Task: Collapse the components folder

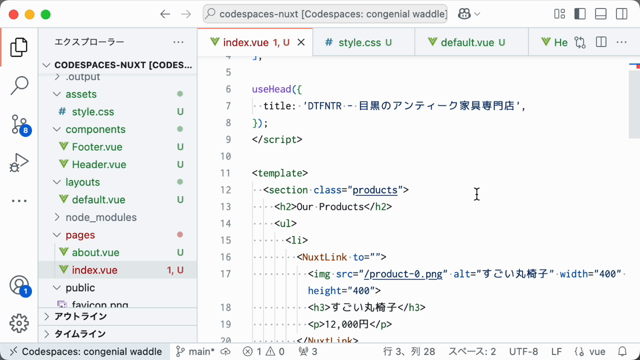Action: (x=57, y=129)
